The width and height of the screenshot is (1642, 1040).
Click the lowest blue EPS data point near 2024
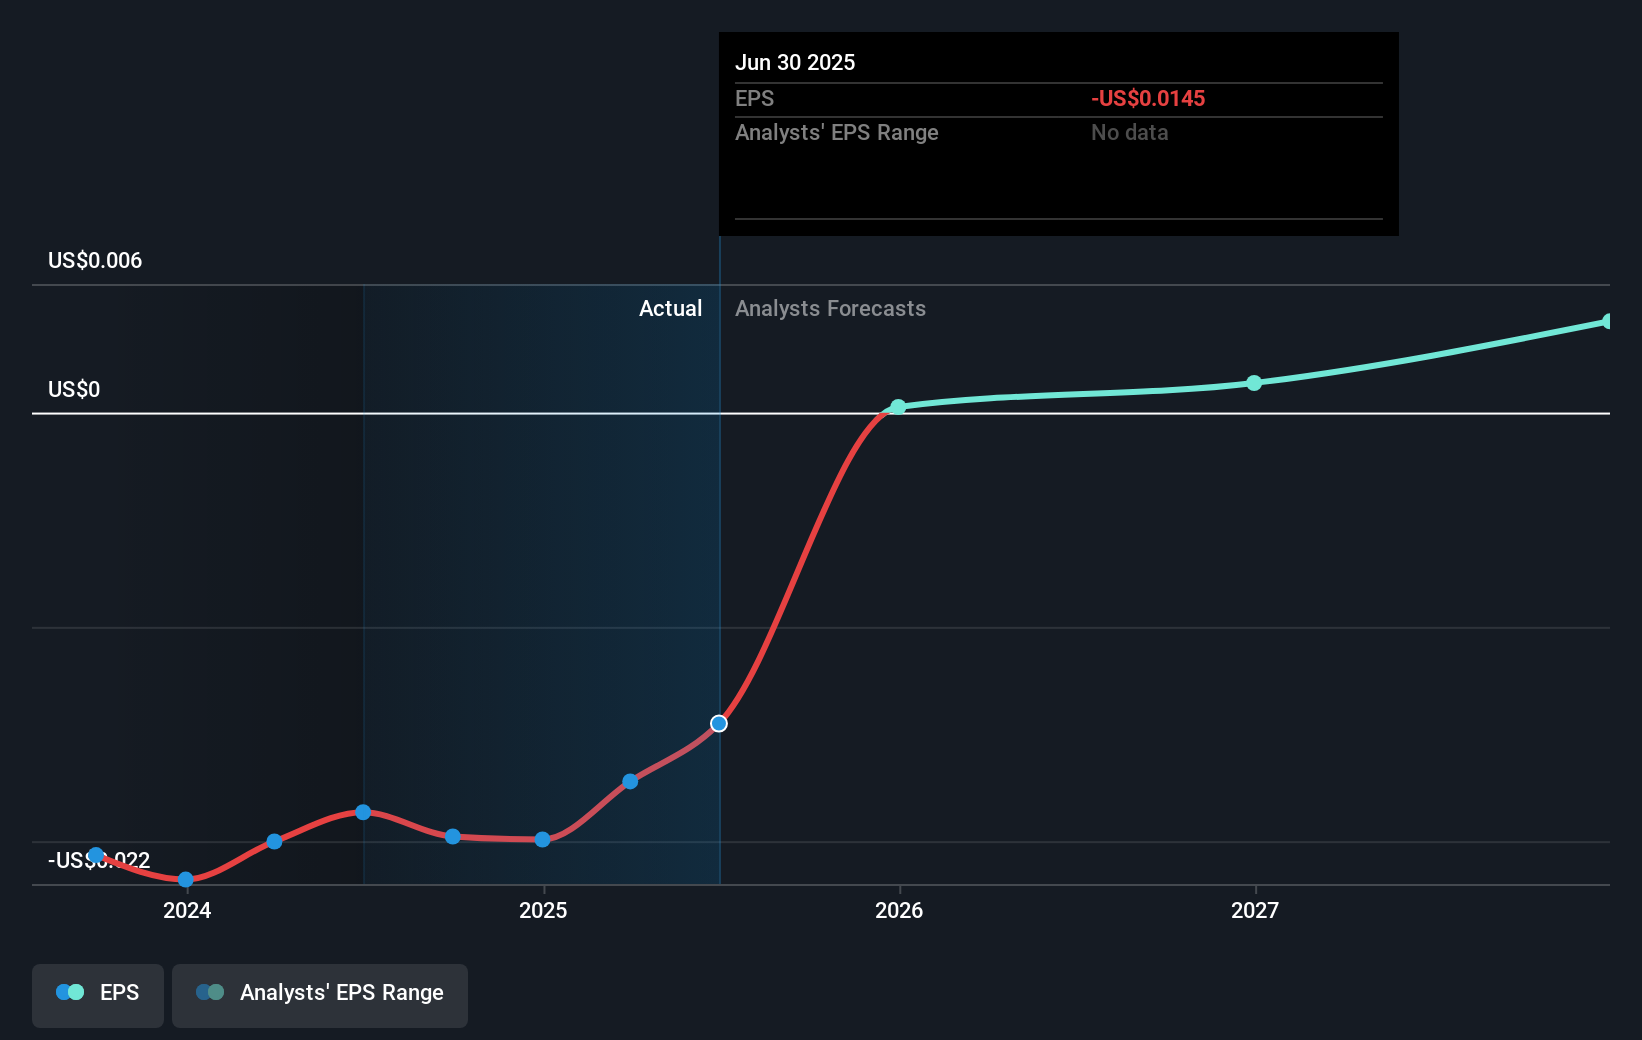tap(186, 879)
